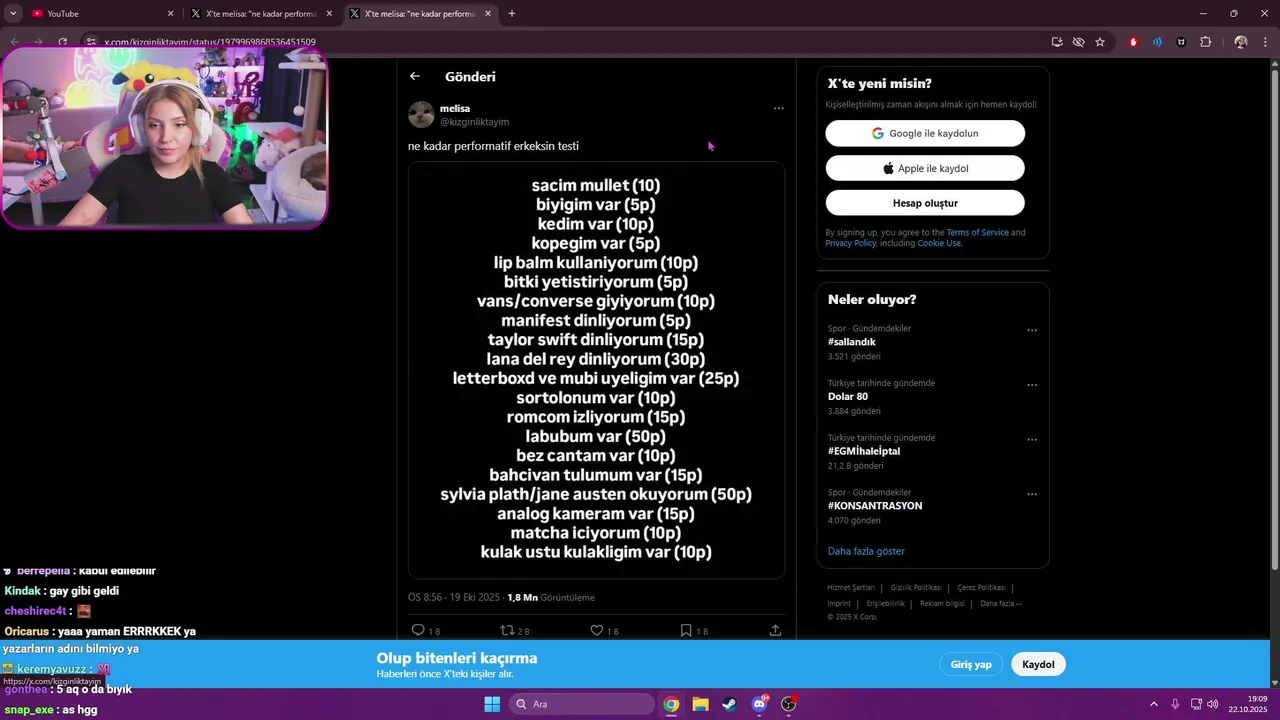The image size is (1280, 720).
Task: Expand Daha fazla footer options
Action: pyautogui.click(x=1001, y=604)
